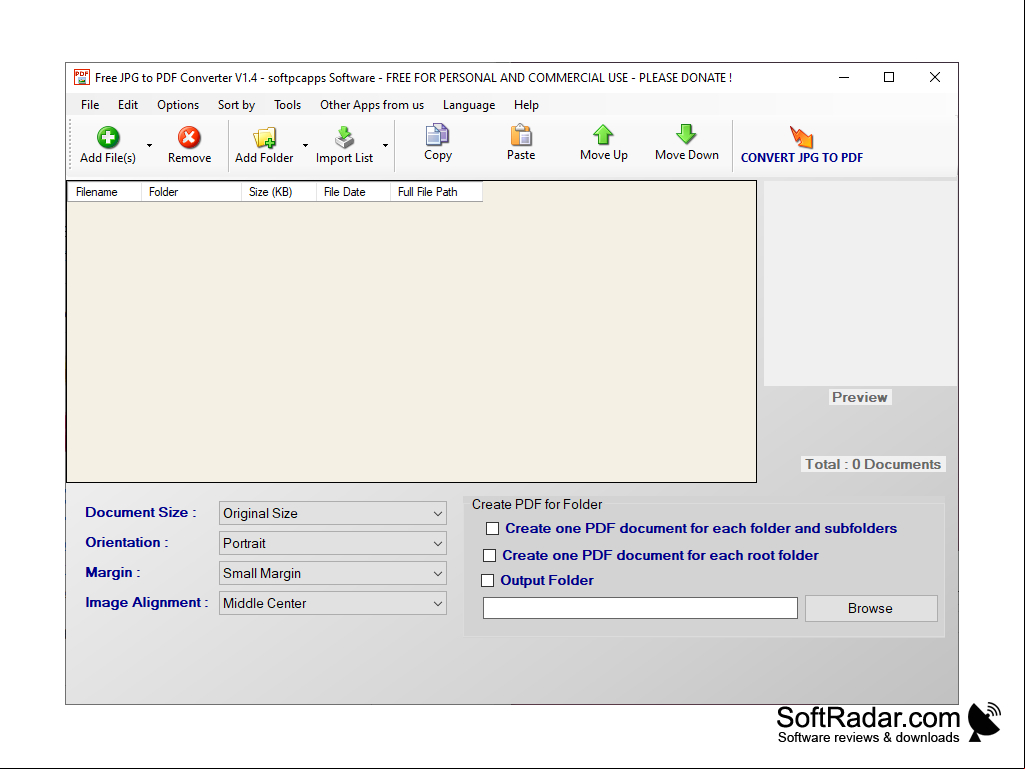The height and width of the screenshot is (769, 1025).
Task: Open the Image Alignment dropdown
Action: (333, 604)
